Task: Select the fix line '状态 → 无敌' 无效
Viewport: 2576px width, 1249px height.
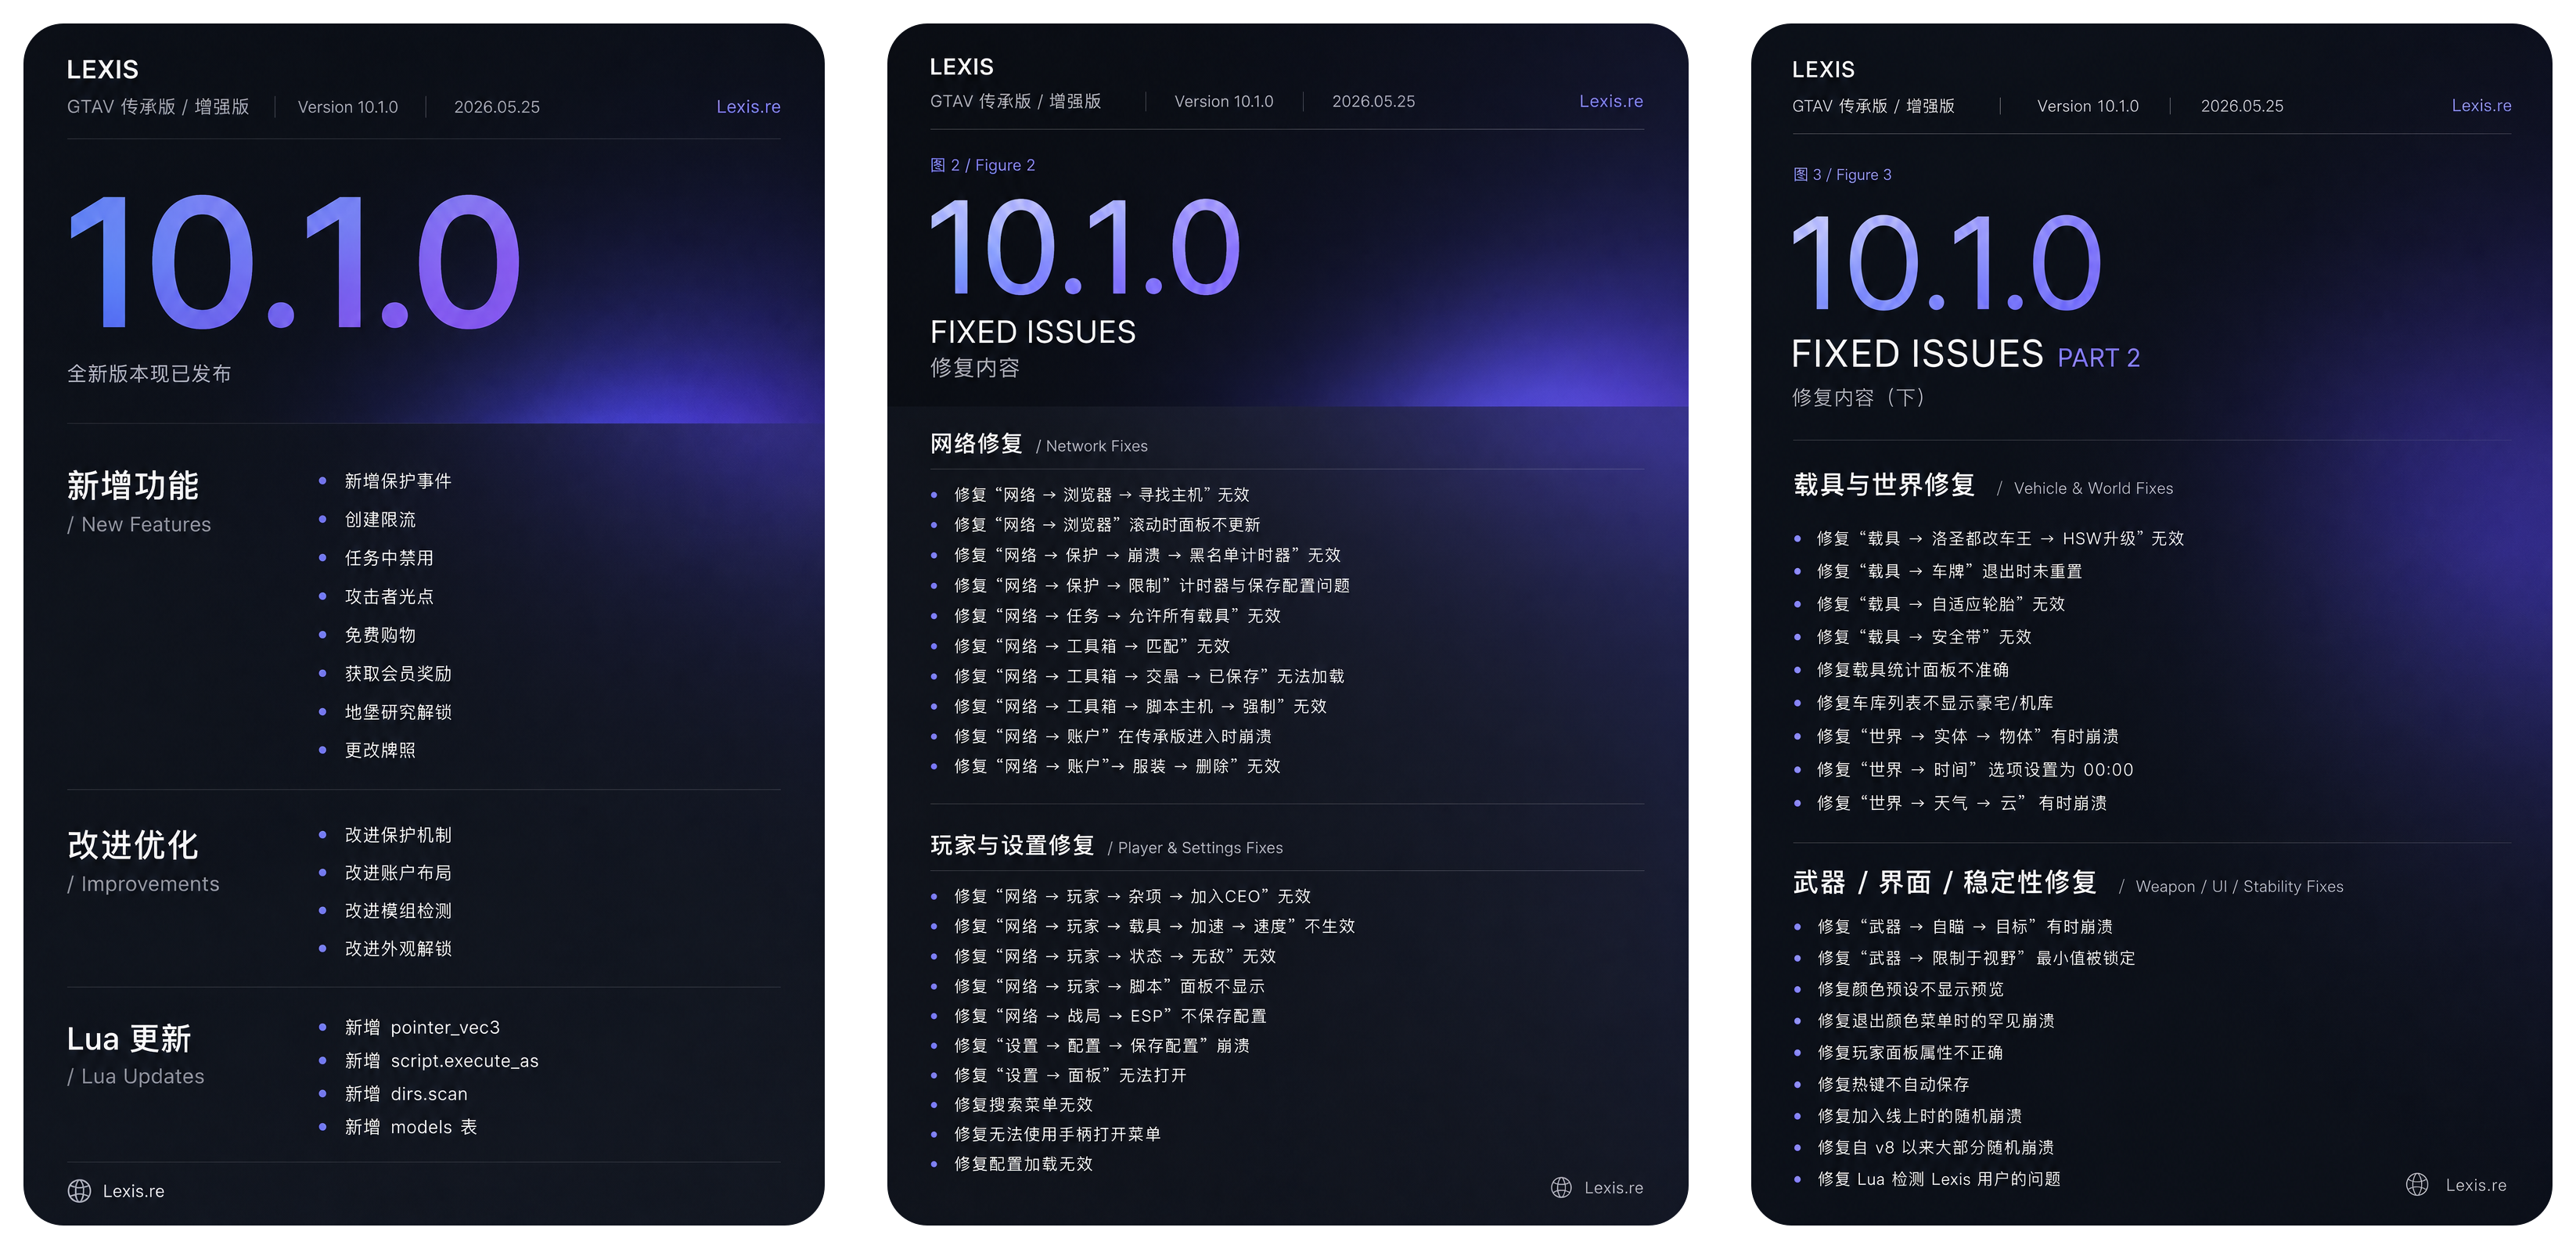Action: (x=1114, y=957)
